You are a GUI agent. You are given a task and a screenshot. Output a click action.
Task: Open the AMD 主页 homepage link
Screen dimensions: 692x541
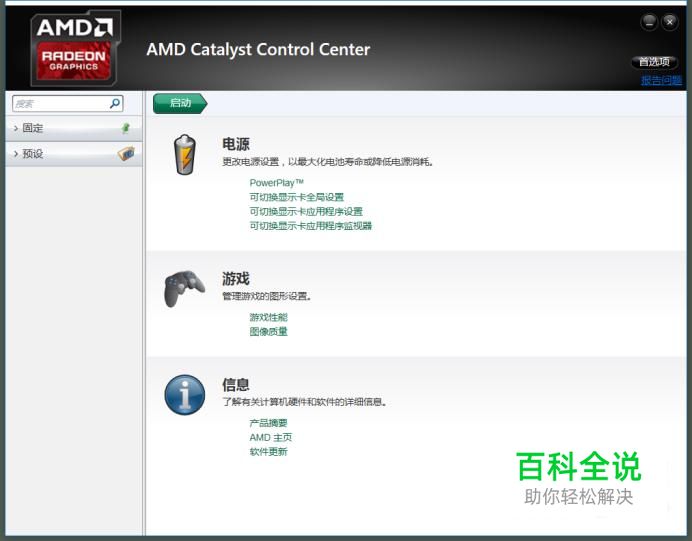271,437
